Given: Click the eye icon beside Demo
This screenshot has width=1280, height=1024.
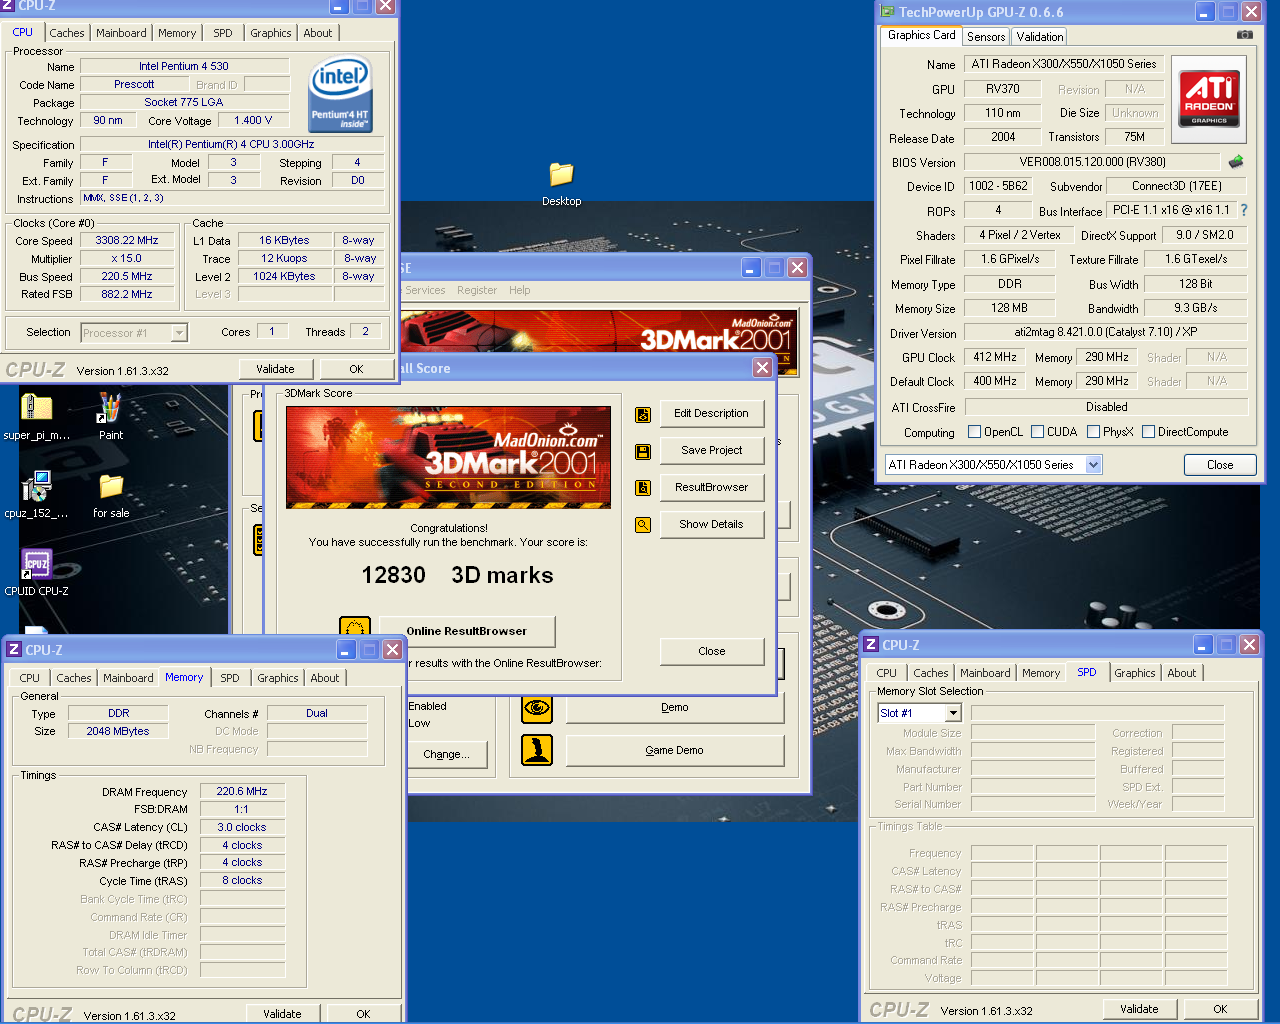Looking at the screenshot, I should 537,708.
